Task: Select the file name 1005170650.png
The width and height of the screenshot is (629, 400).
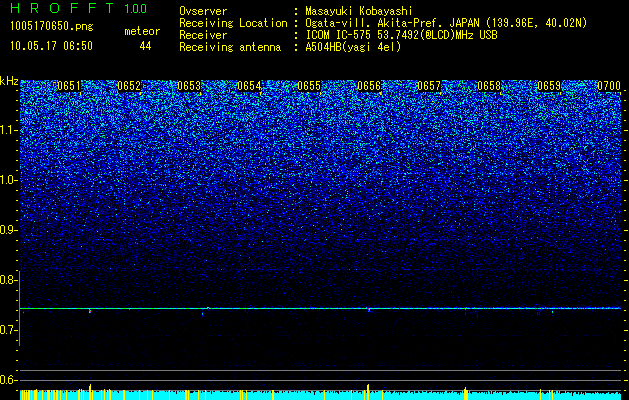Action: [52, 27]
